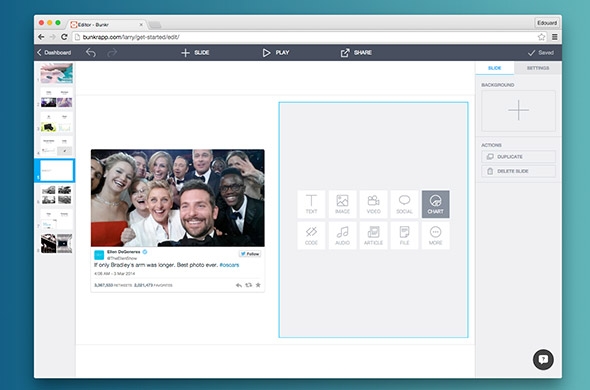
Task: Insert an Article block
Action: tap(373, 235)
